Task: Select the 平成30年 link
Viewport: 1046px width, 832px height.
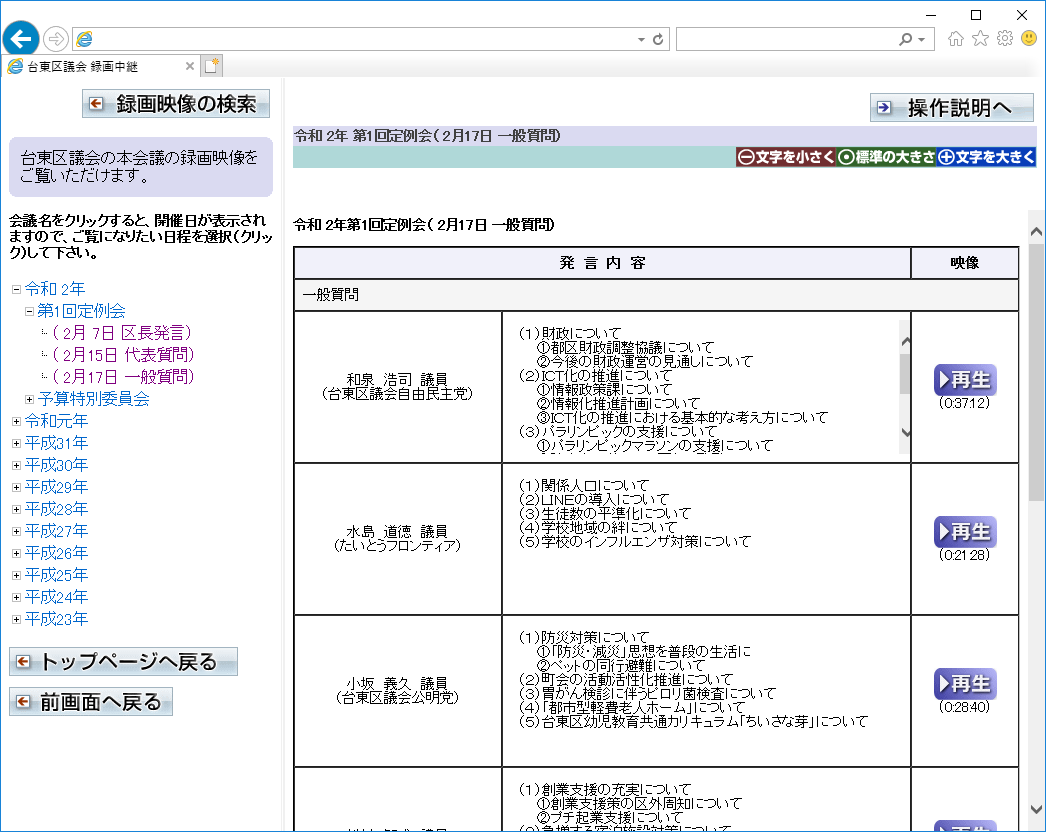Action: (x=56, y=464)
